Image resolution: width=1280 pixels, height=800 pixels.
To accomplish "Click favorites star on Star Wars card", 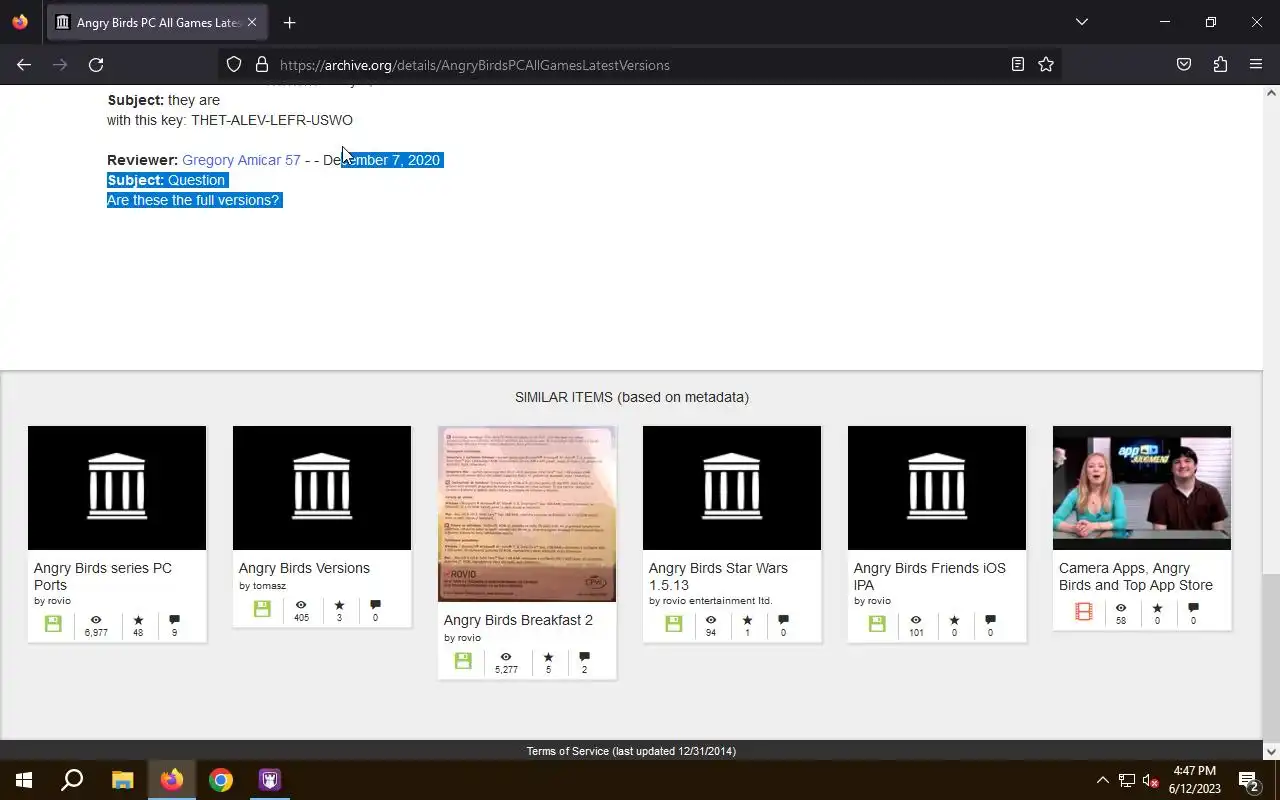I will pyautogui.click(x=747, y=620).
